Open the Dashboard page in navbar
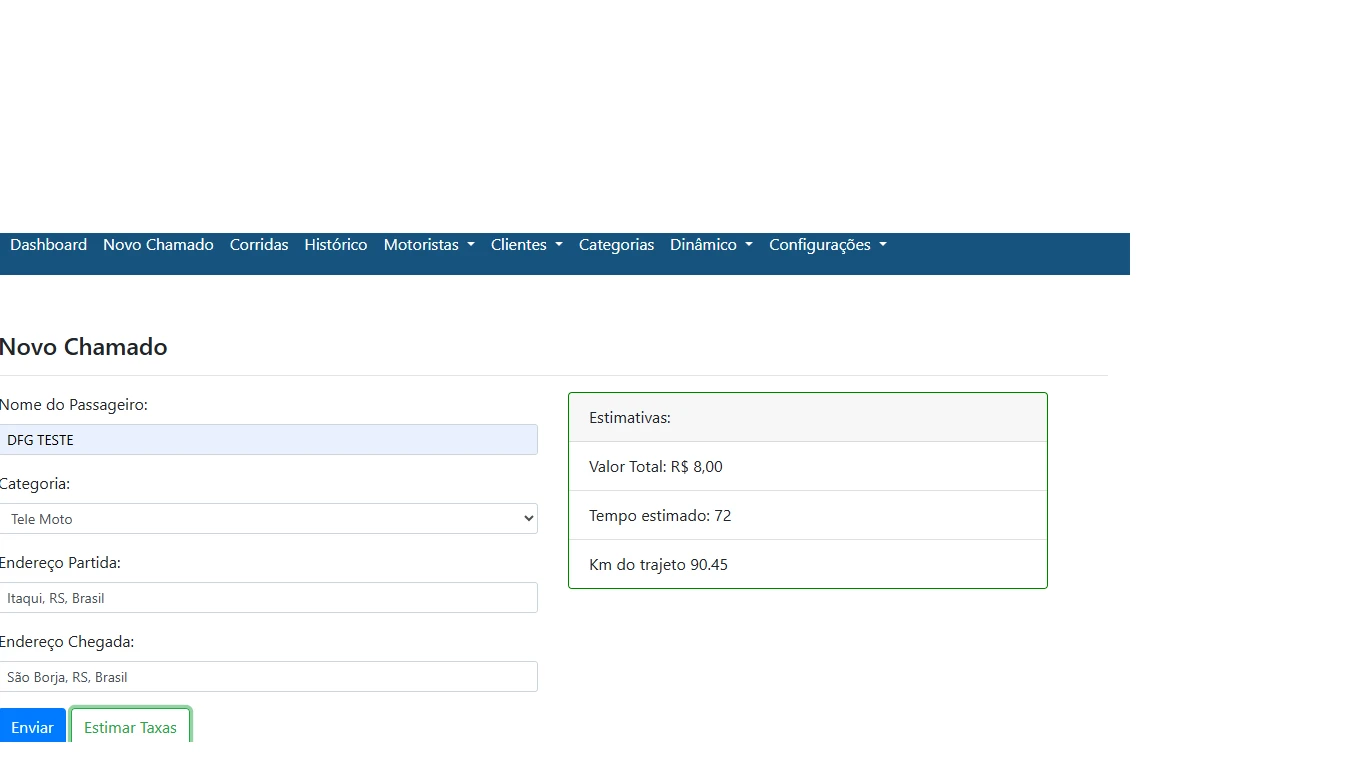This screenshot has width=1366, height=768. 48,245
